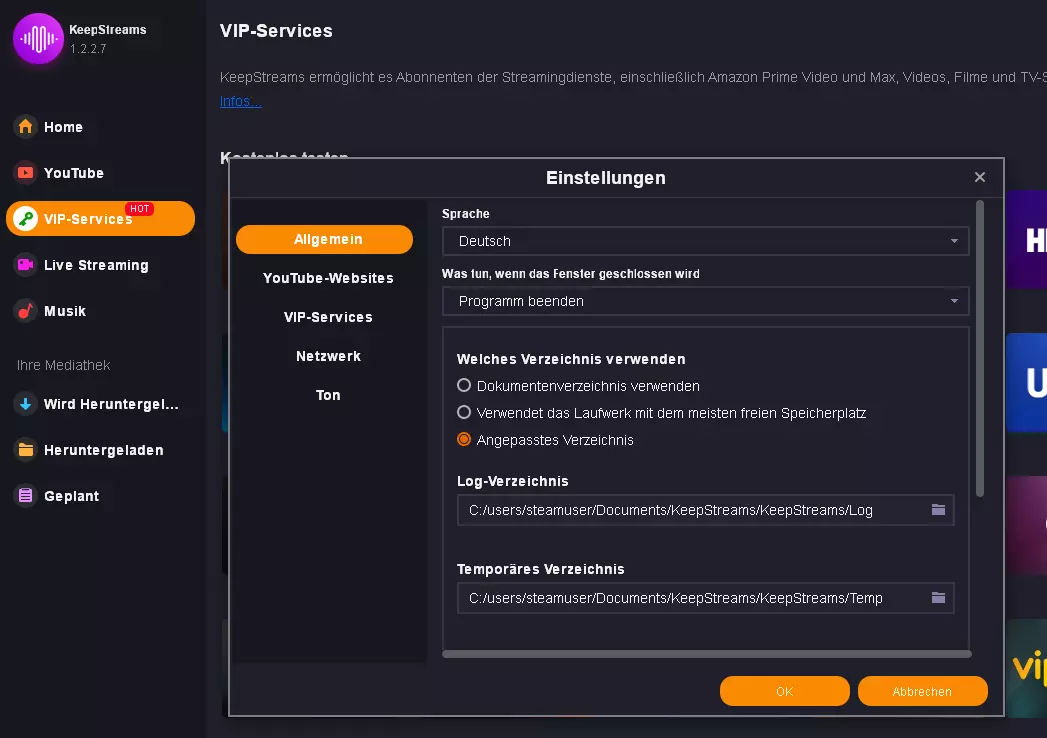Click the Ihre Mediathek label
The image size is (1047, 738).
63,365
